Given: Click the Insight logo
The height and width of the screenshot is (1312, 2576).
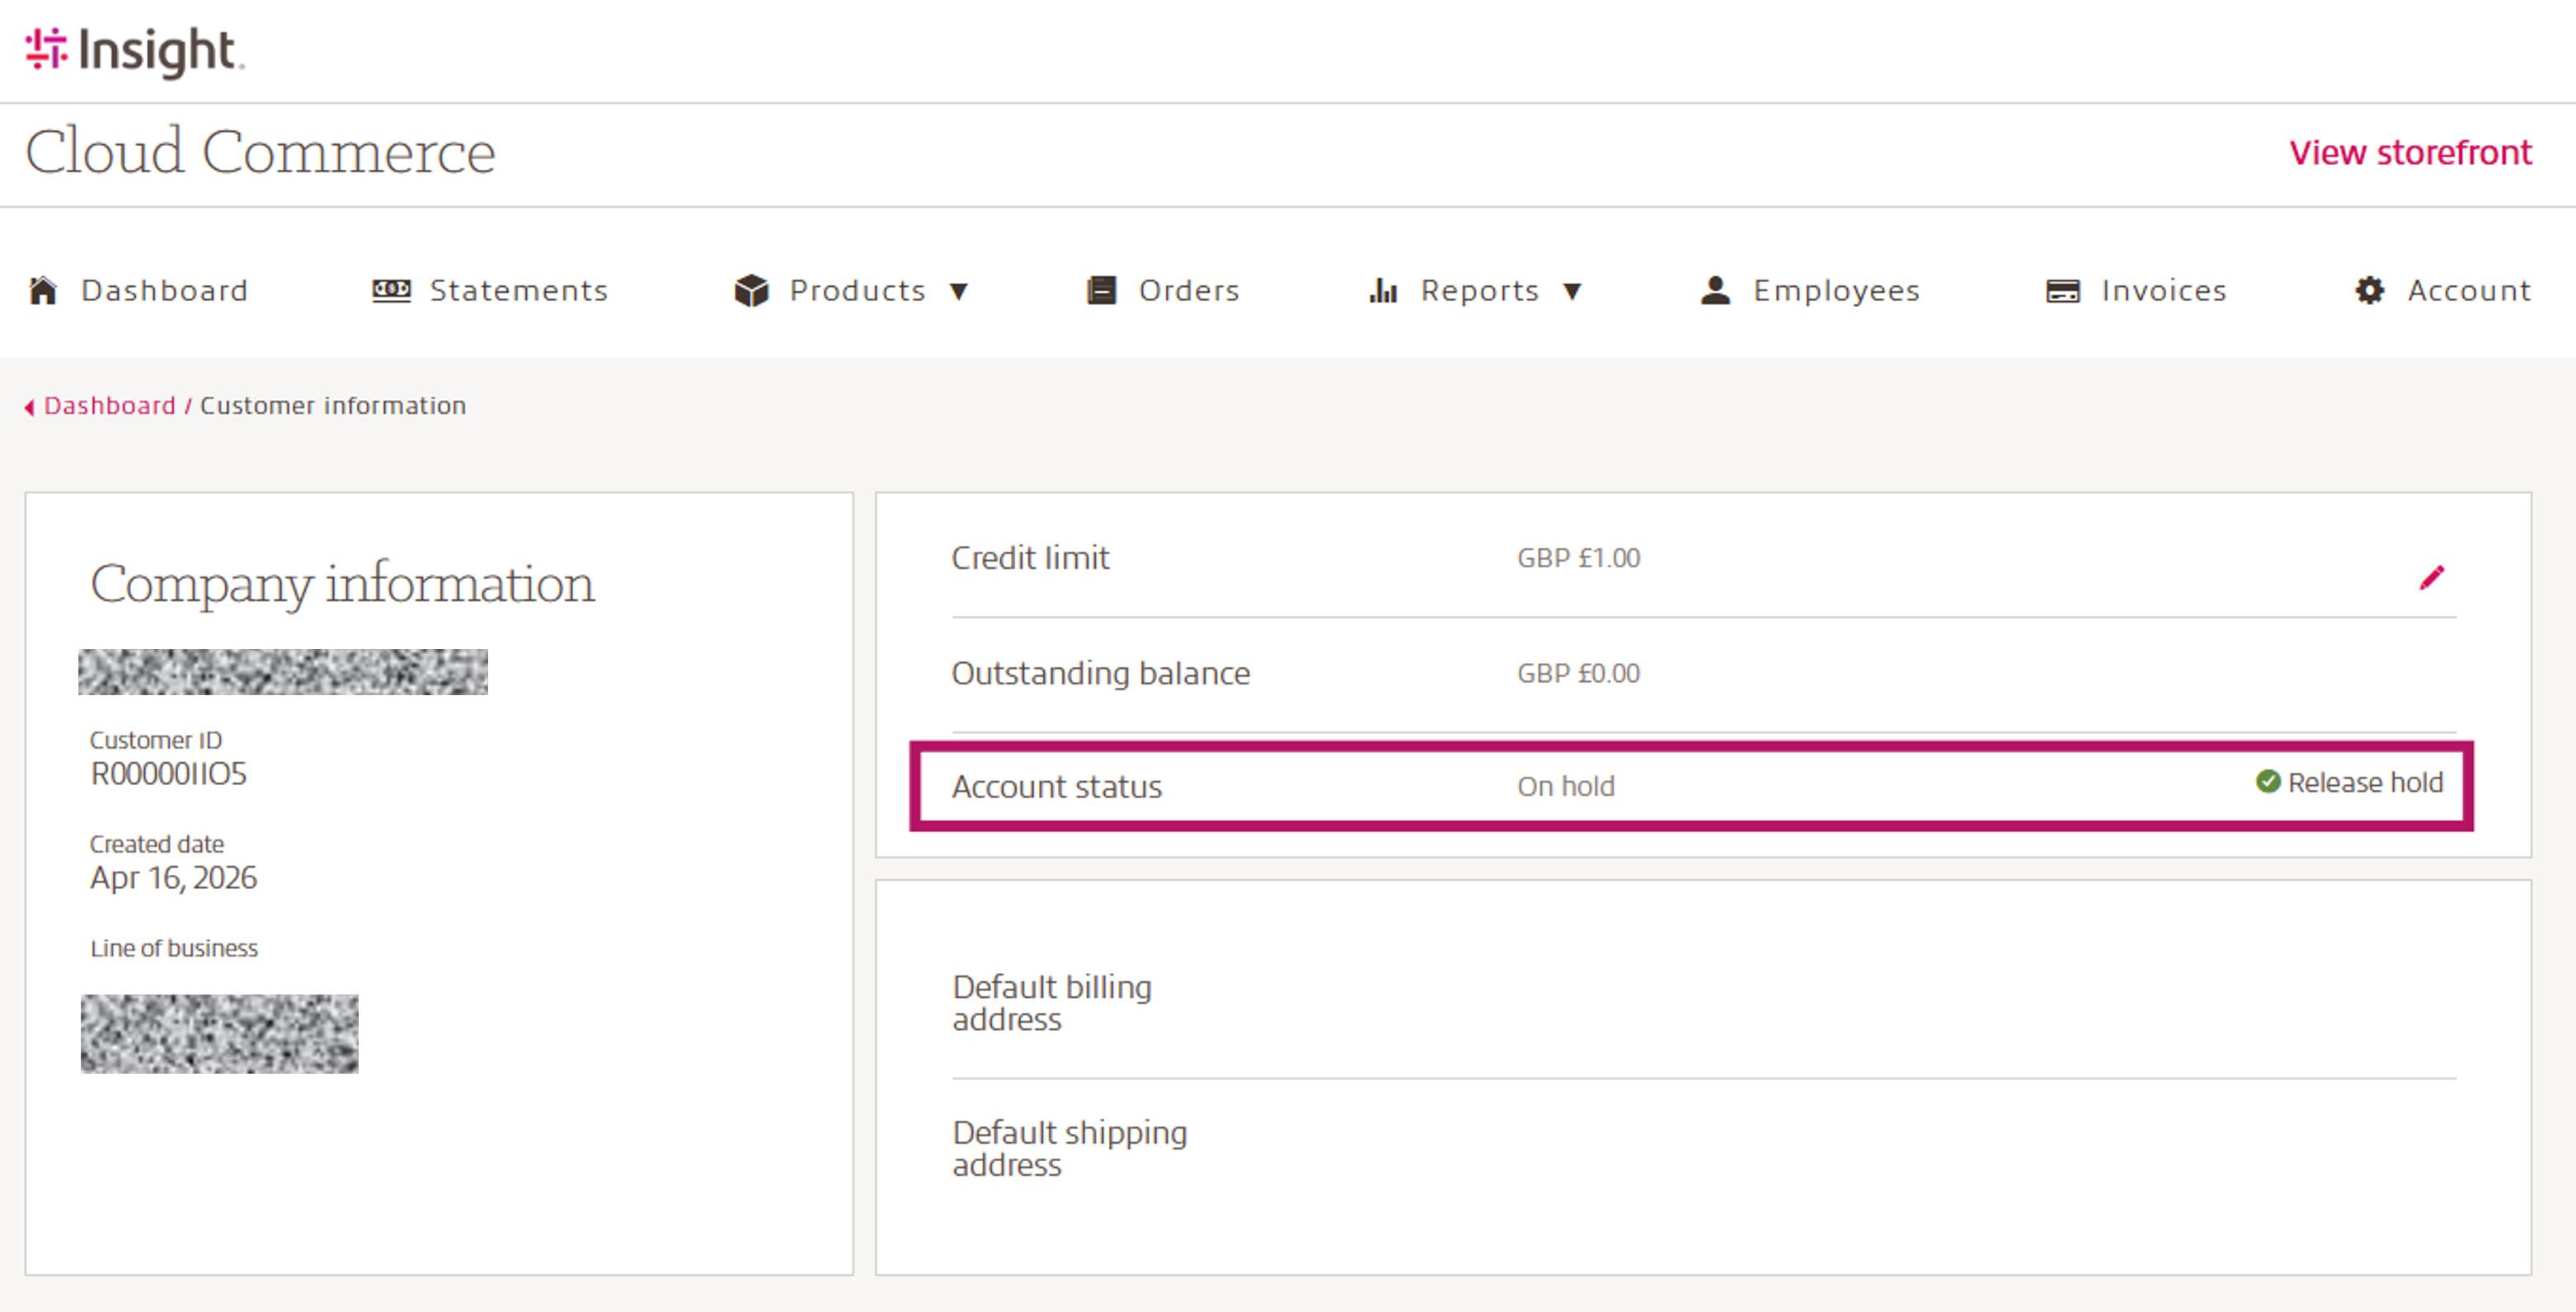Looking at the screenshot, I should coord(134,50).
